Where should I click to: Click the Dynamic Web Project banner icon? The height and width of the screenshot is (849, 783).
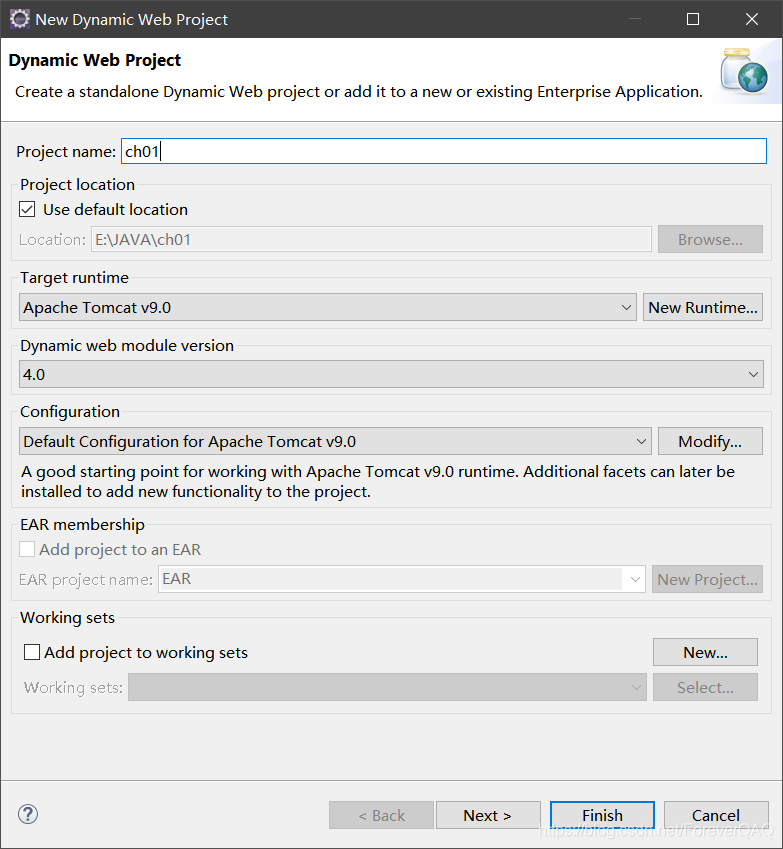pyautogui.click(x=745, y=72)
